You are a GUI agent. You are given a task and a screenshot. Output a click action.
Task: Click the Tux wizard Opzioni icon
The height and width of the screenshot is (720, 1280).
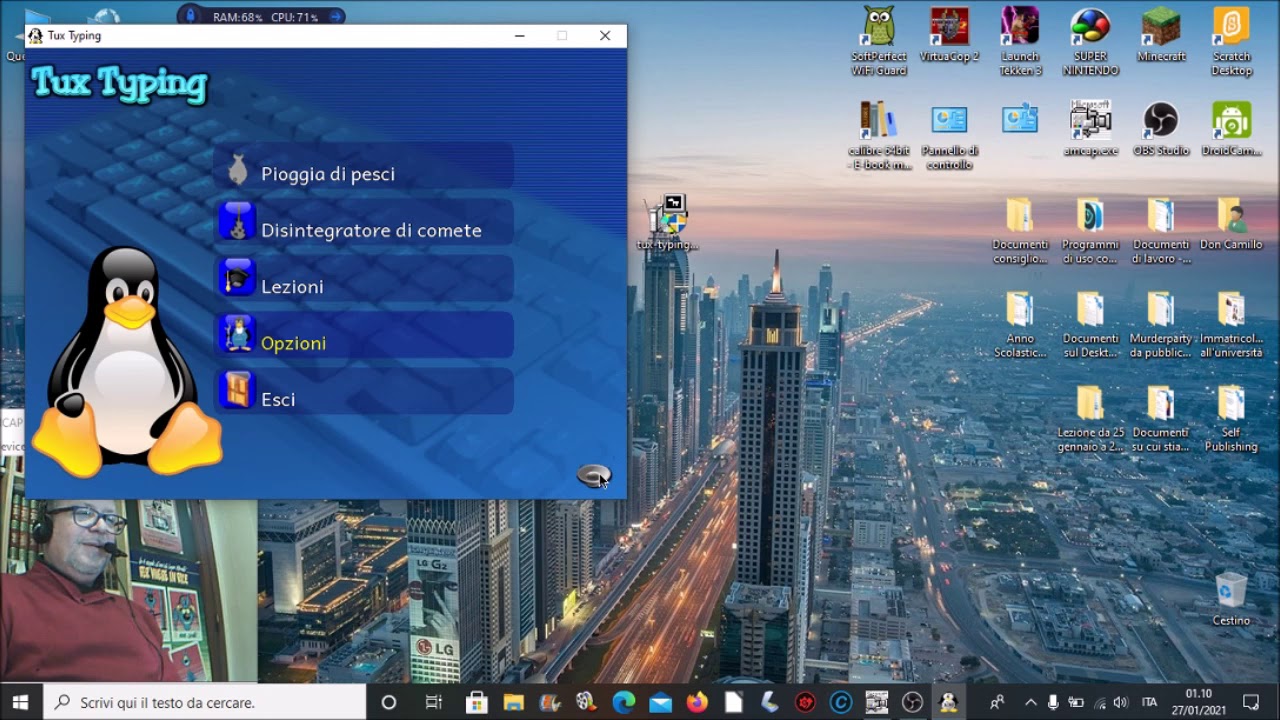click(x=237, y=333)
